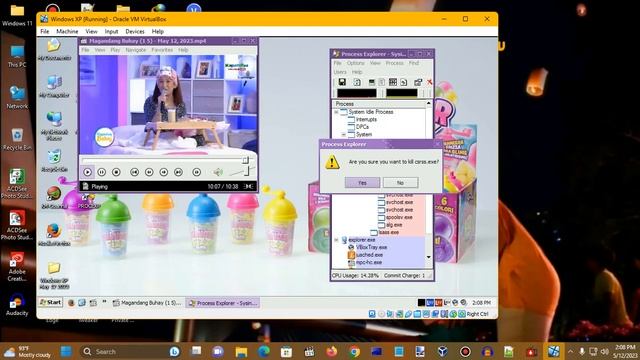Open Firefox from the Windows taskbar
This screenshot has width=640, height=360.
[331, 351]
